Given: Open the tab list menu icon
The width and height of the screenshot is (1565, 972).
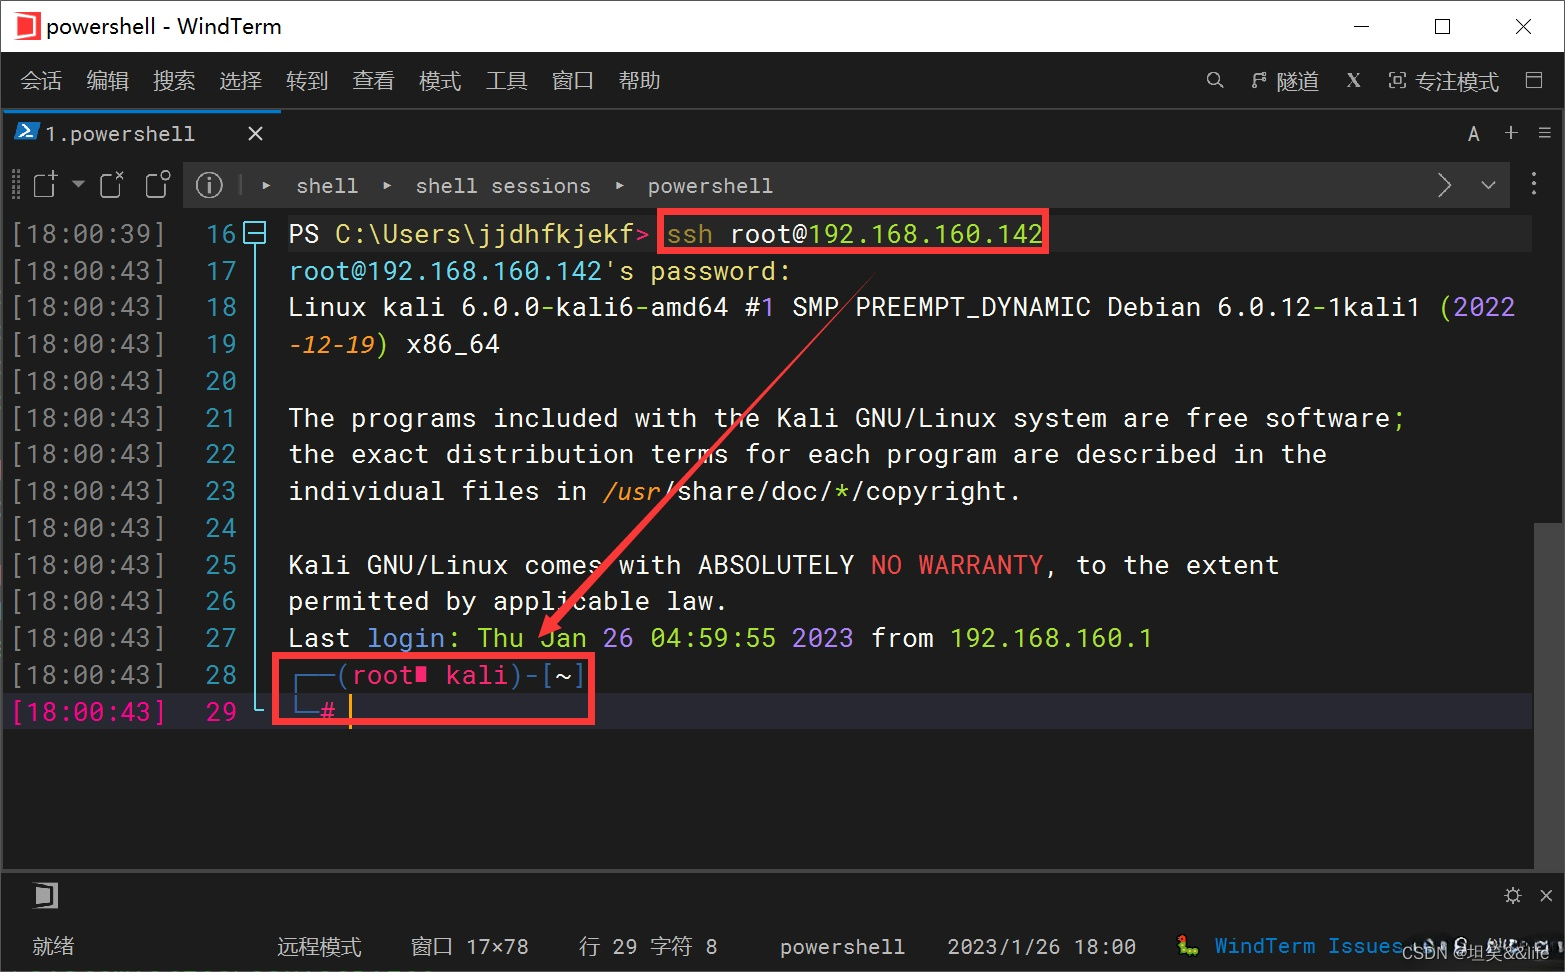Looking at the screenshot, I should (x=1545, y=132).
